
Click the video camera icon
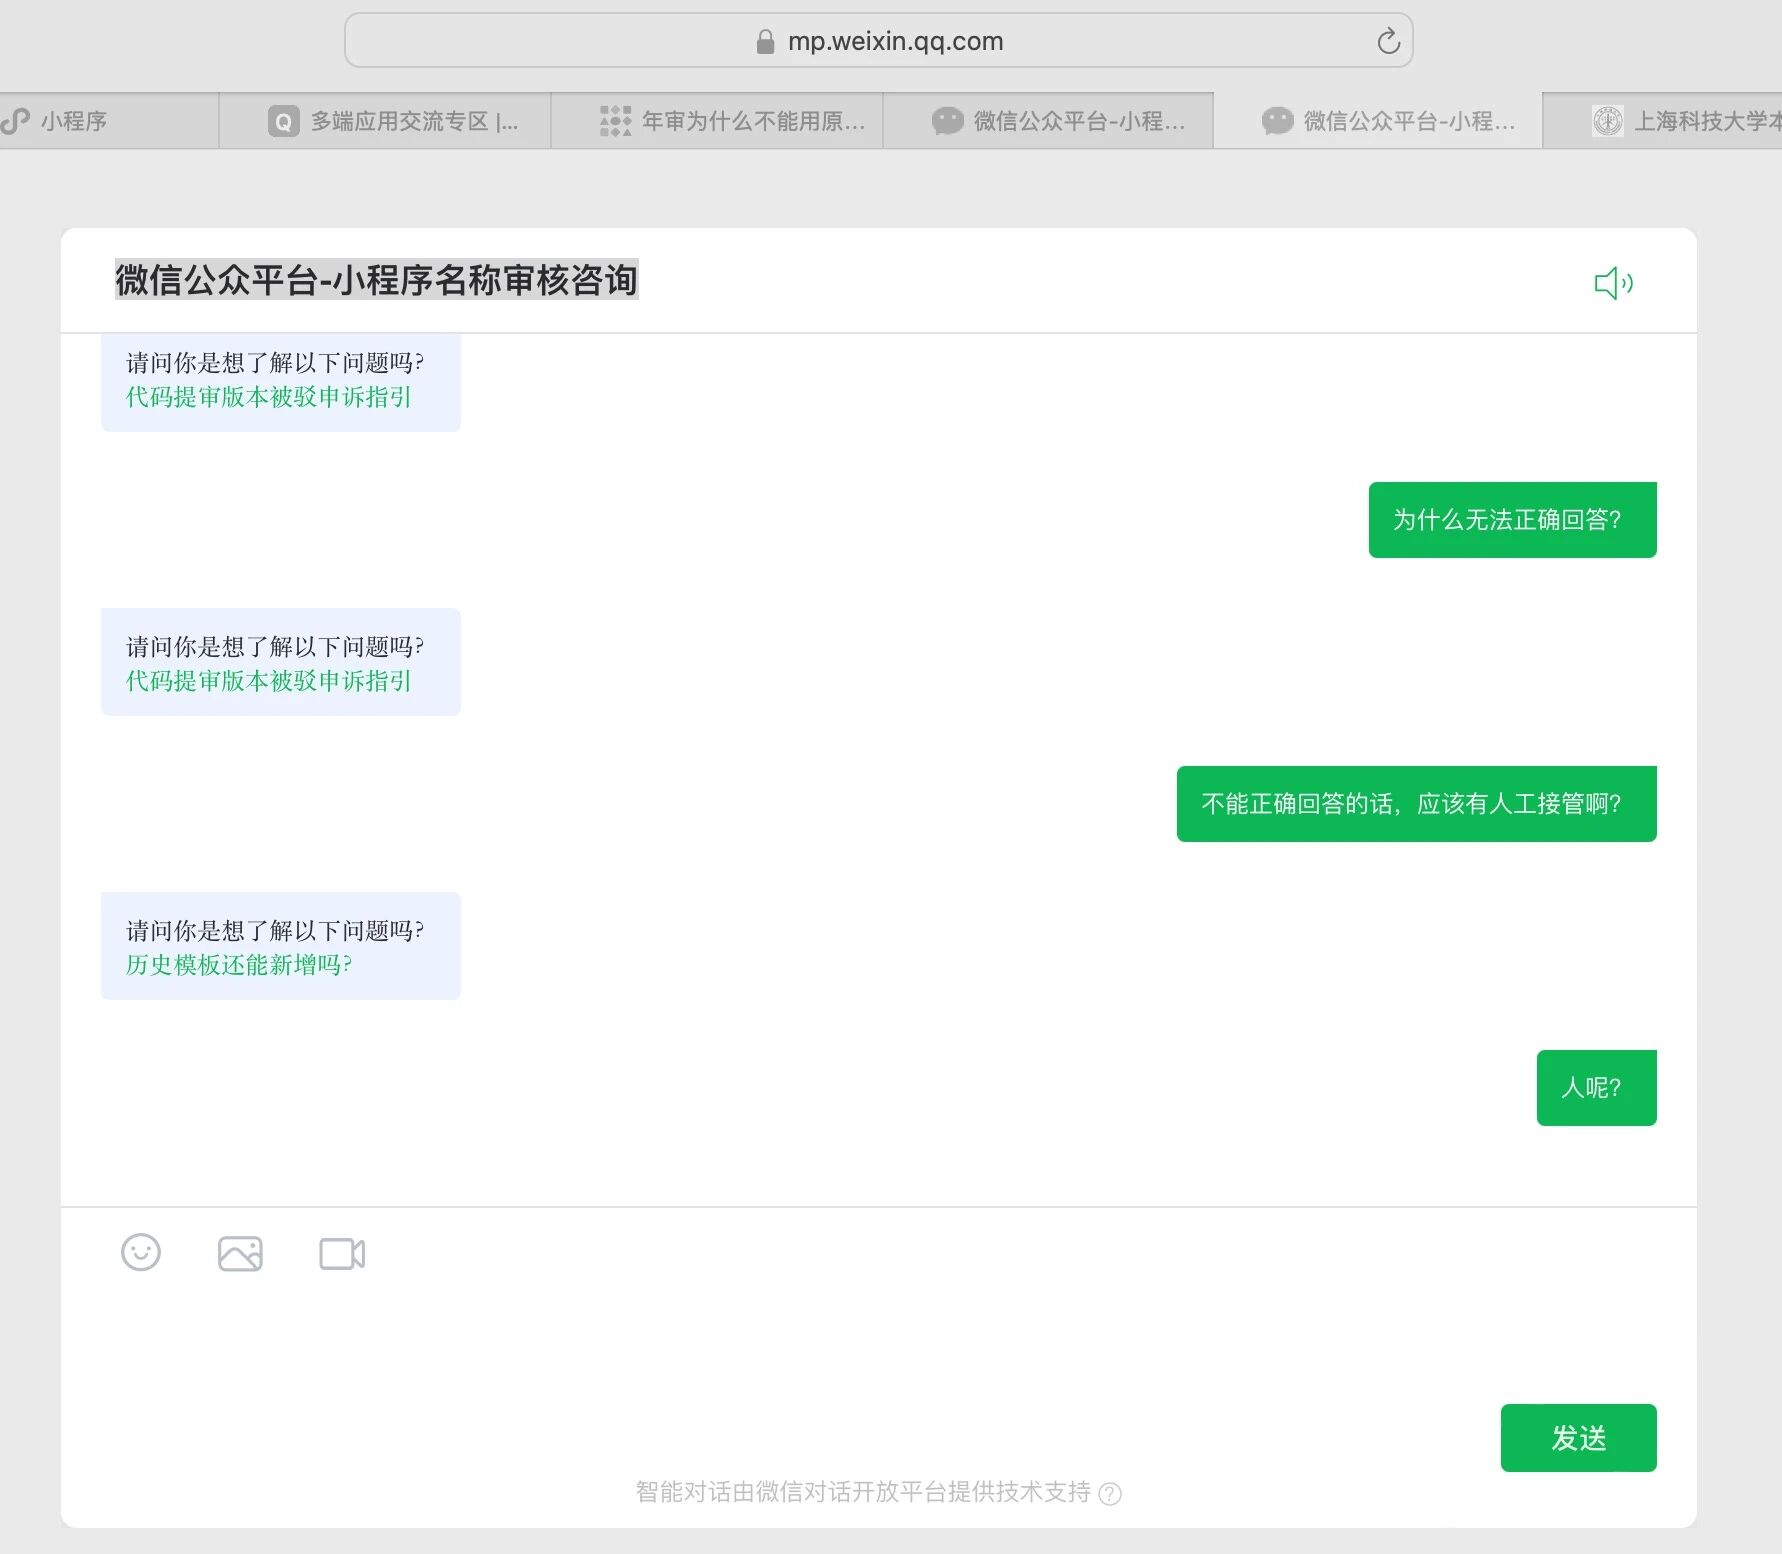(x=342, y=1253)
